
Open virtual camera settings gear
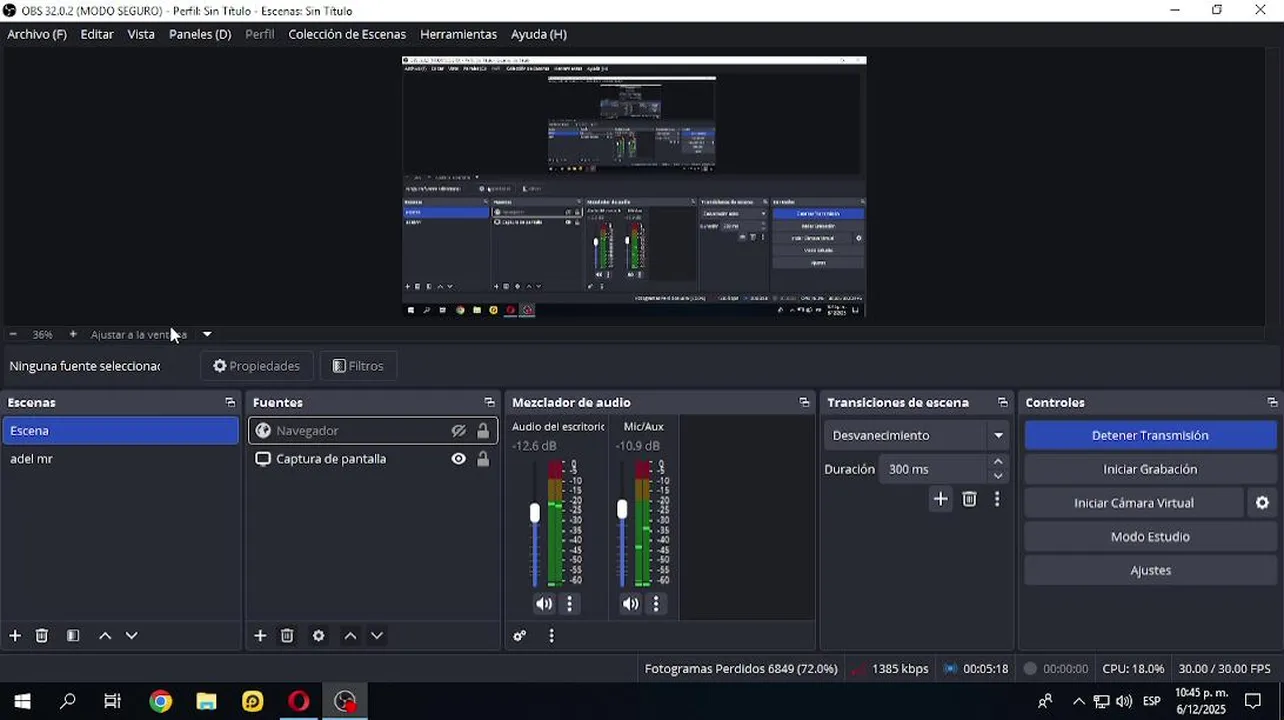coord(1262,503)
